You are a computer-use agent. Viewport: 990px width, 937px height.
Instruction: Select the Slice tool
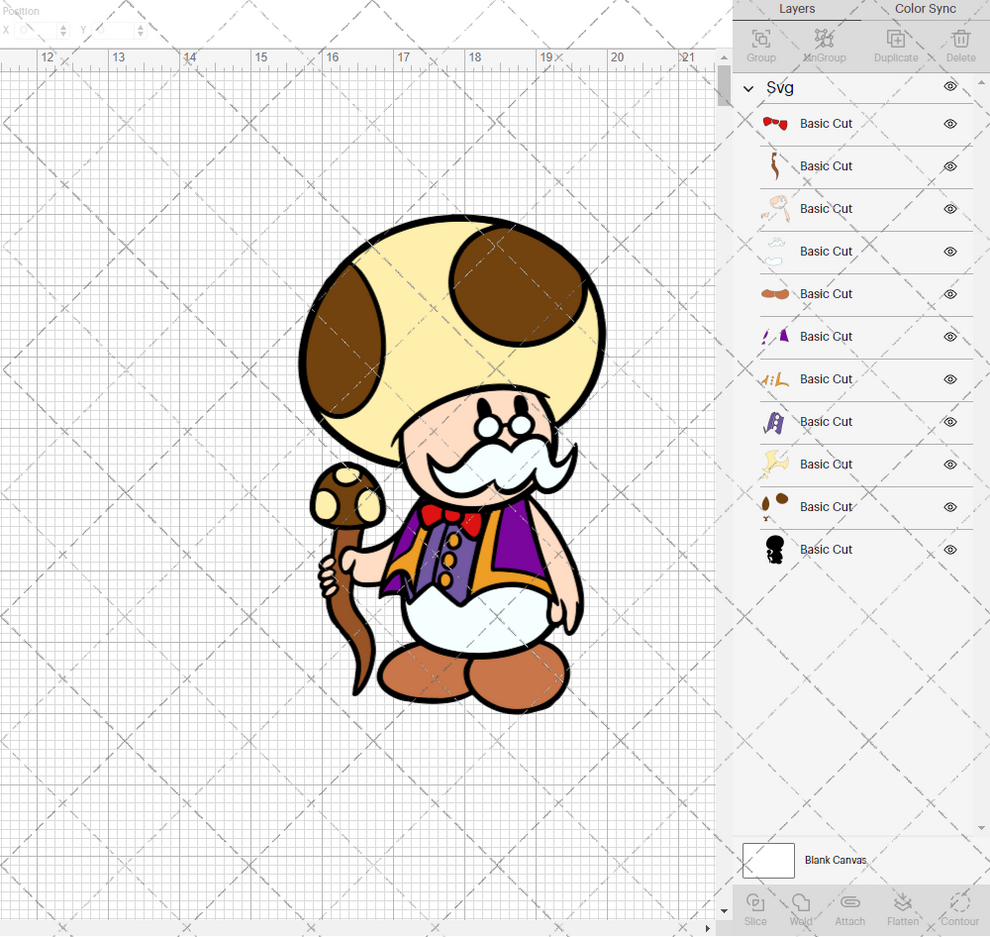[755, 909]
